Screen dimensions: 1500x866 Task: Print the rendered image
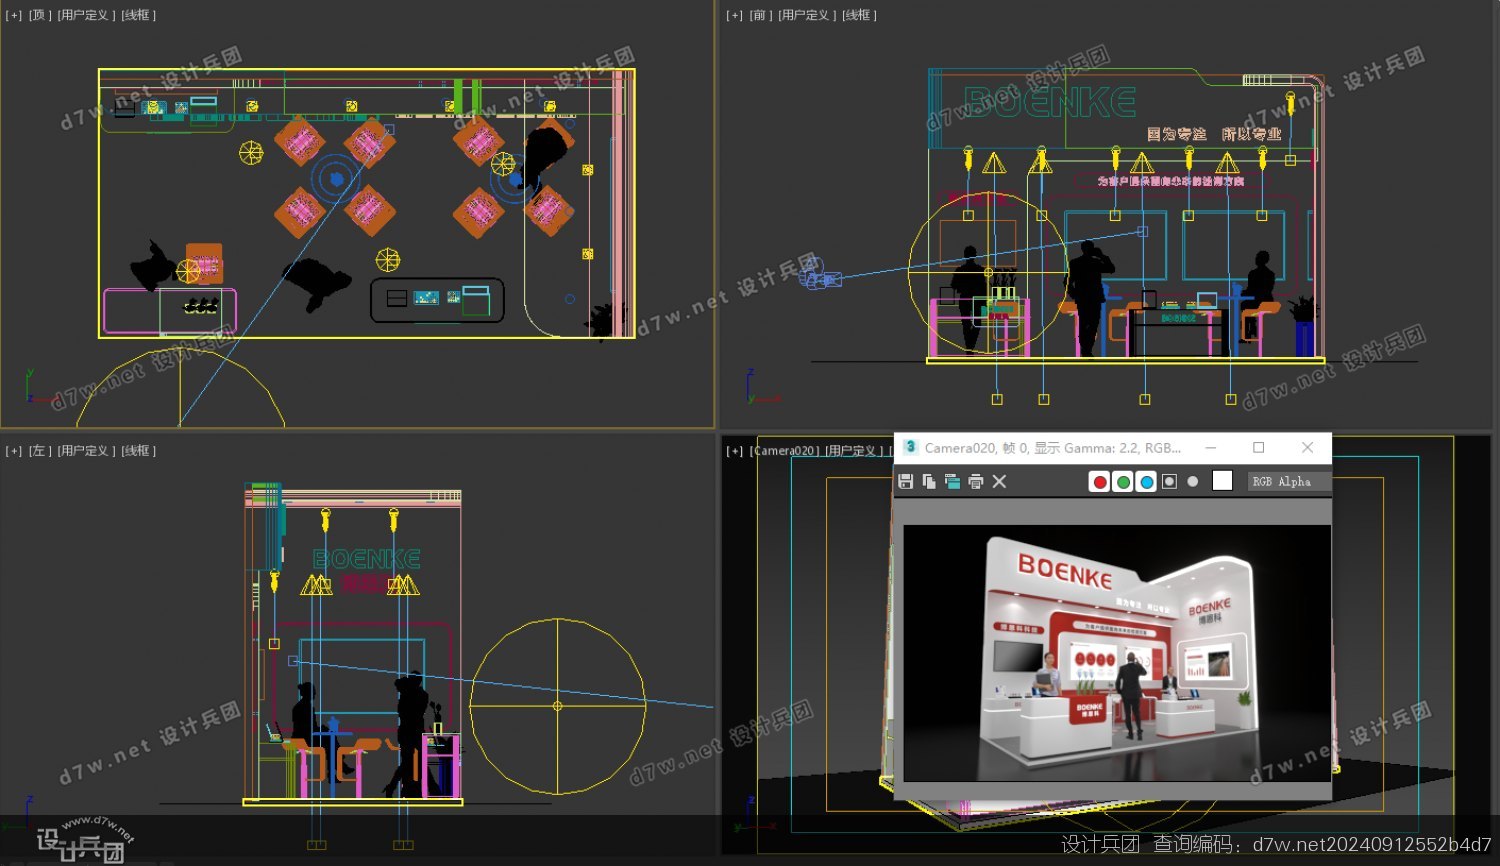(x=976, y=481)
